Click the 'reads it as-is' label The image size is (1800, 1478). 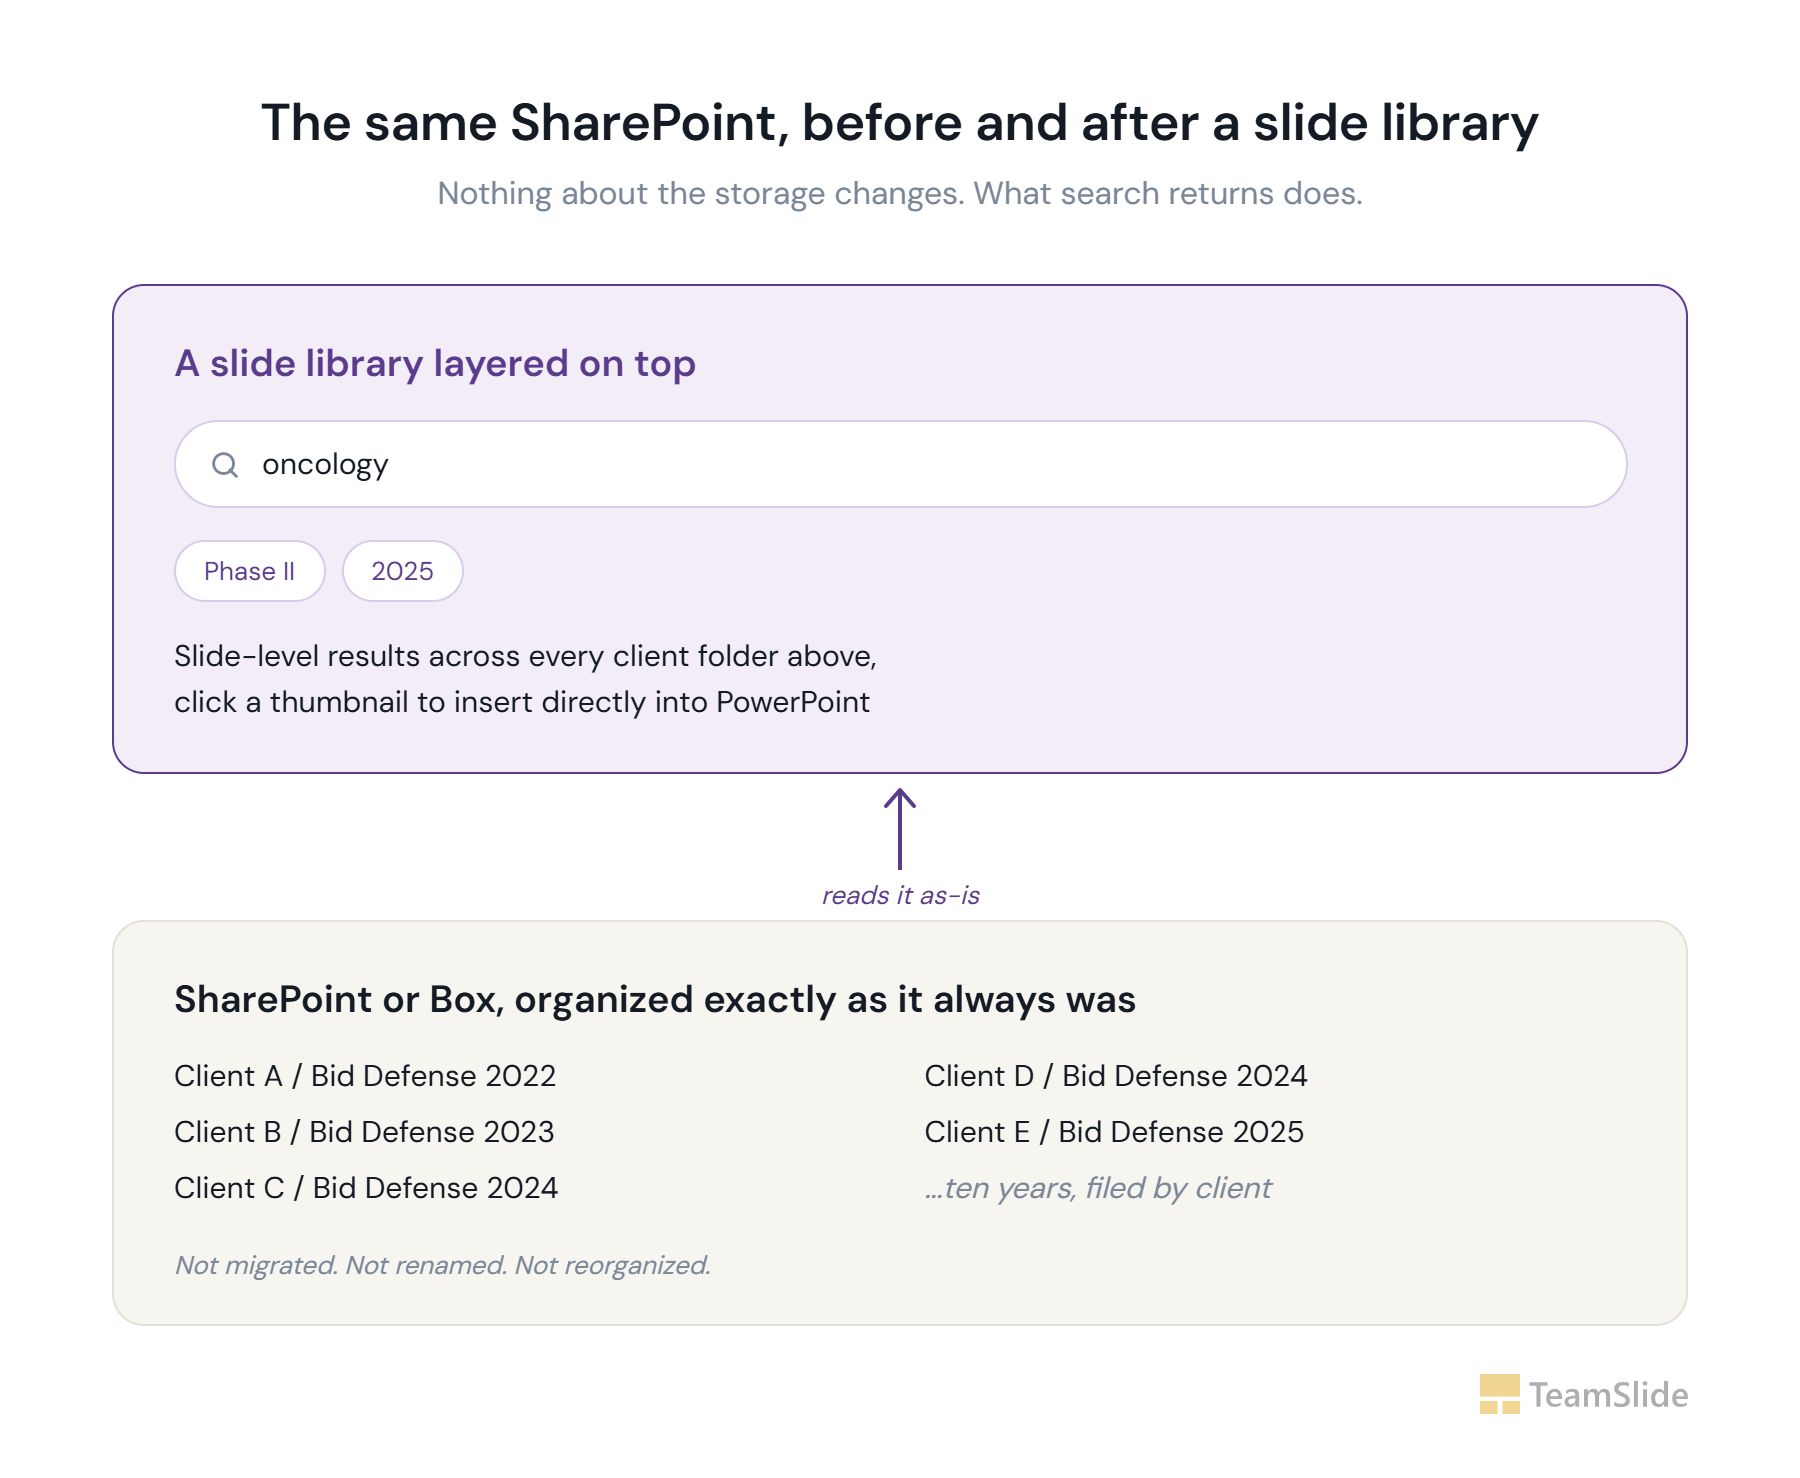coord(900,895)
